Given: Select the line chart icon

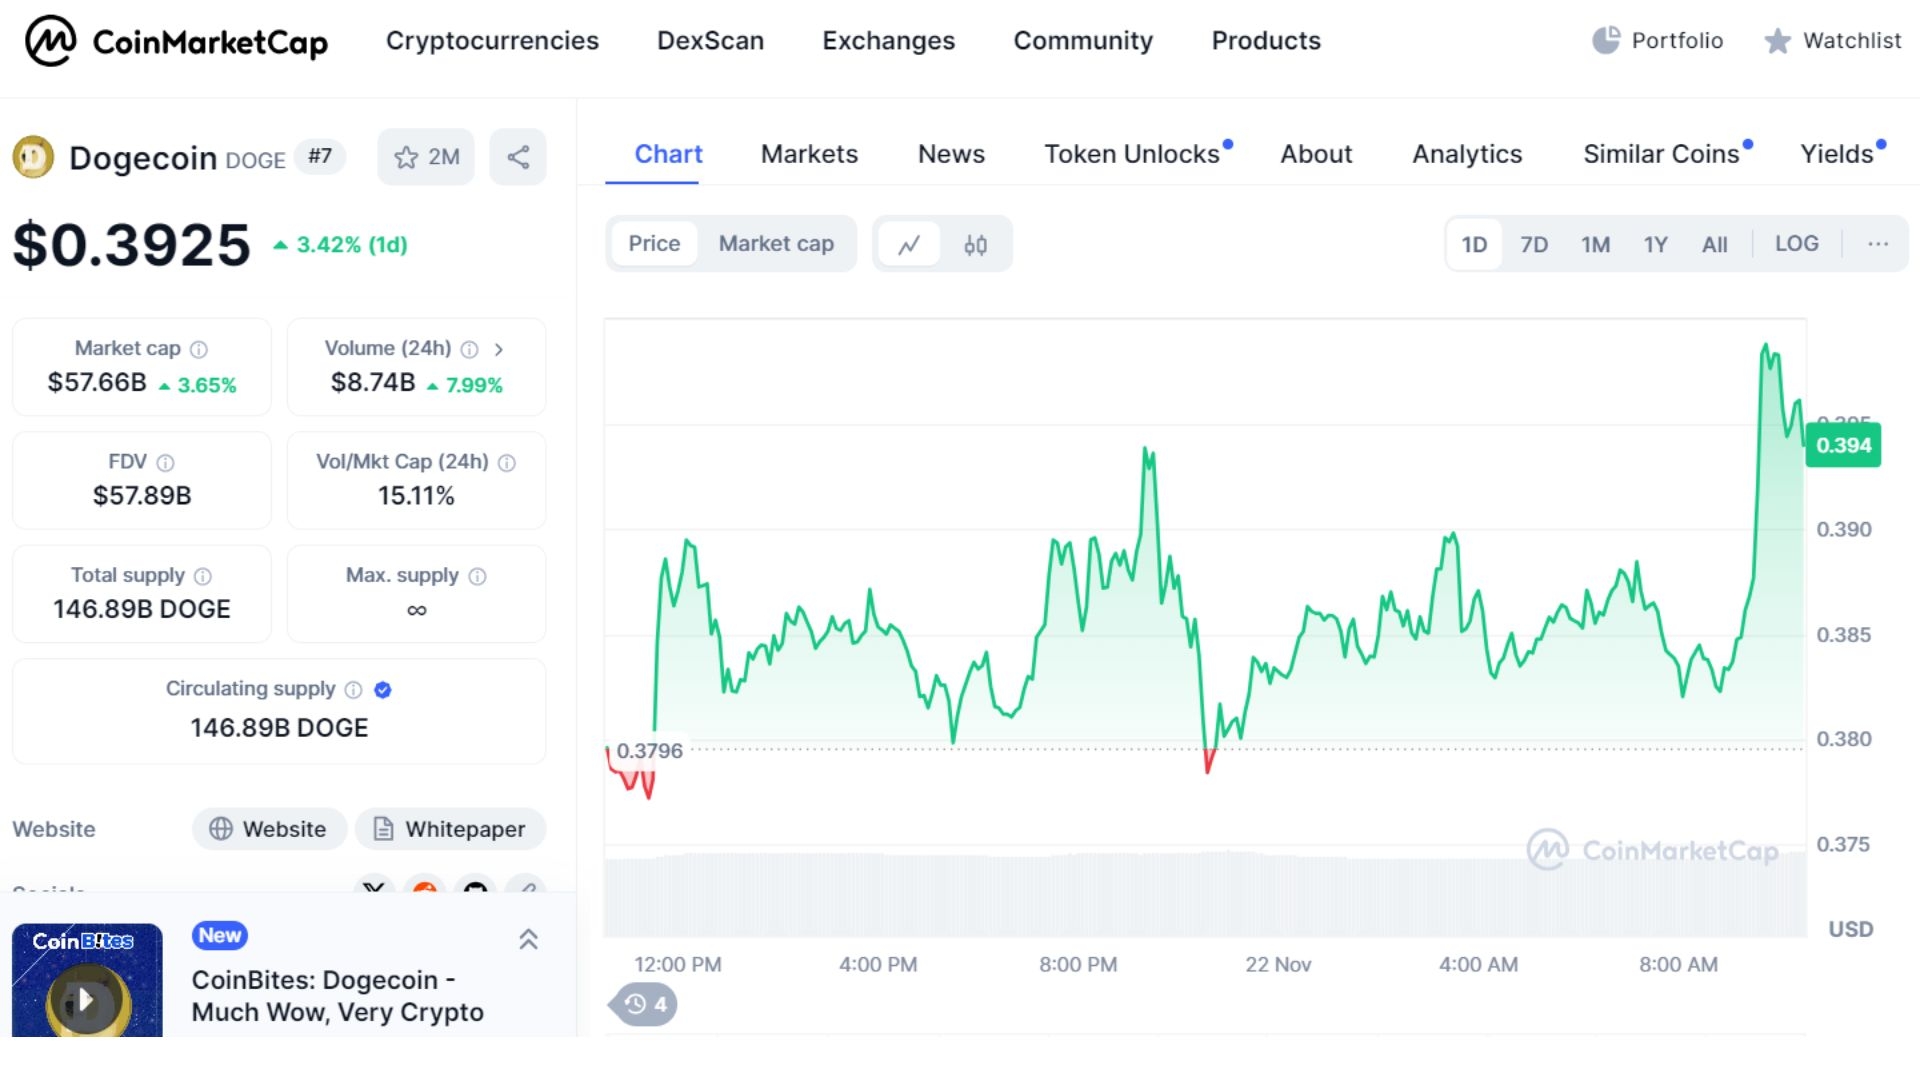Looking at the screenshot, I should tap(911, 243).
